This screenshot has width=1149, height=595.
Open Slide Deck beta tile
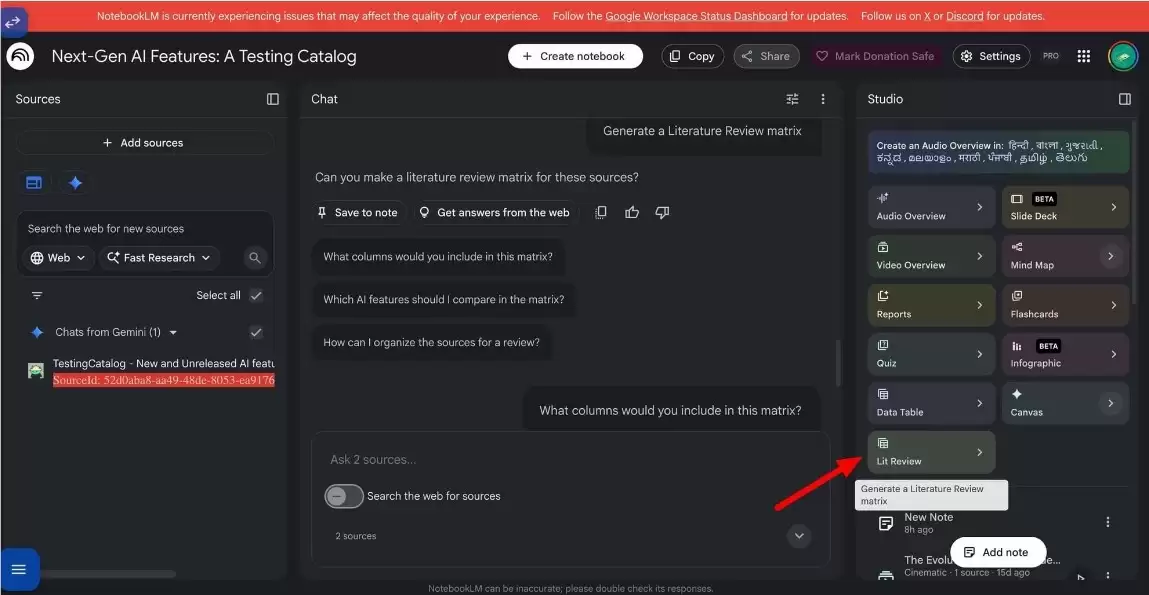(x=1065, y=207)
